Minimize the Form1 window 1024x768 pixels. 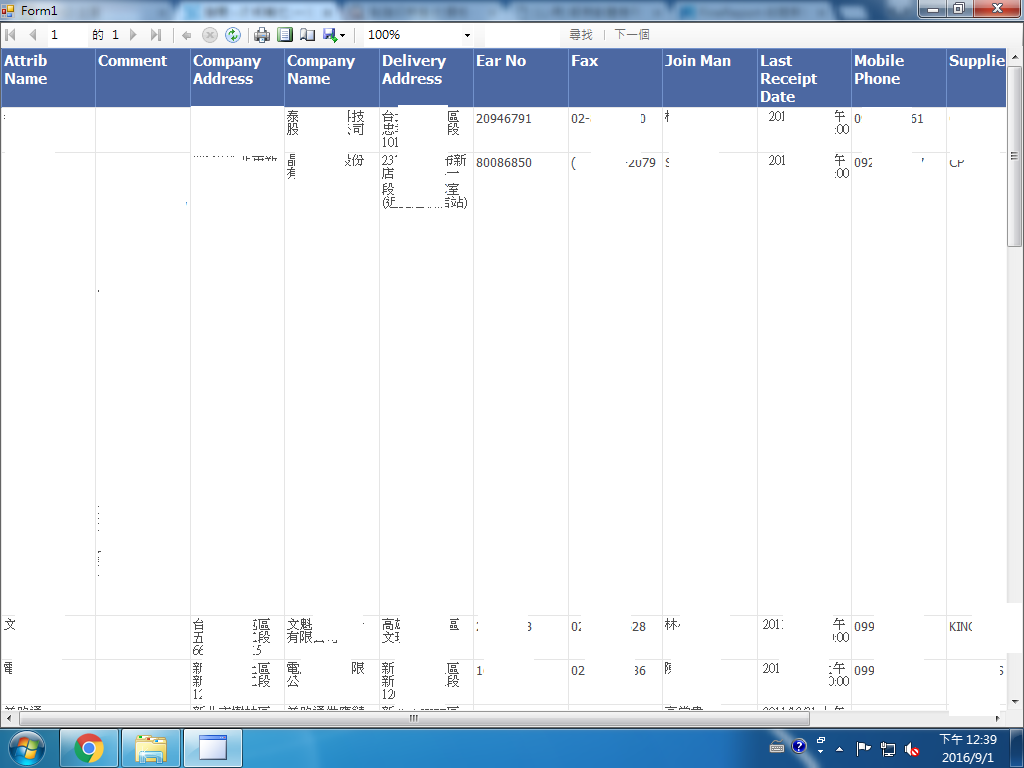coord(933,8)
